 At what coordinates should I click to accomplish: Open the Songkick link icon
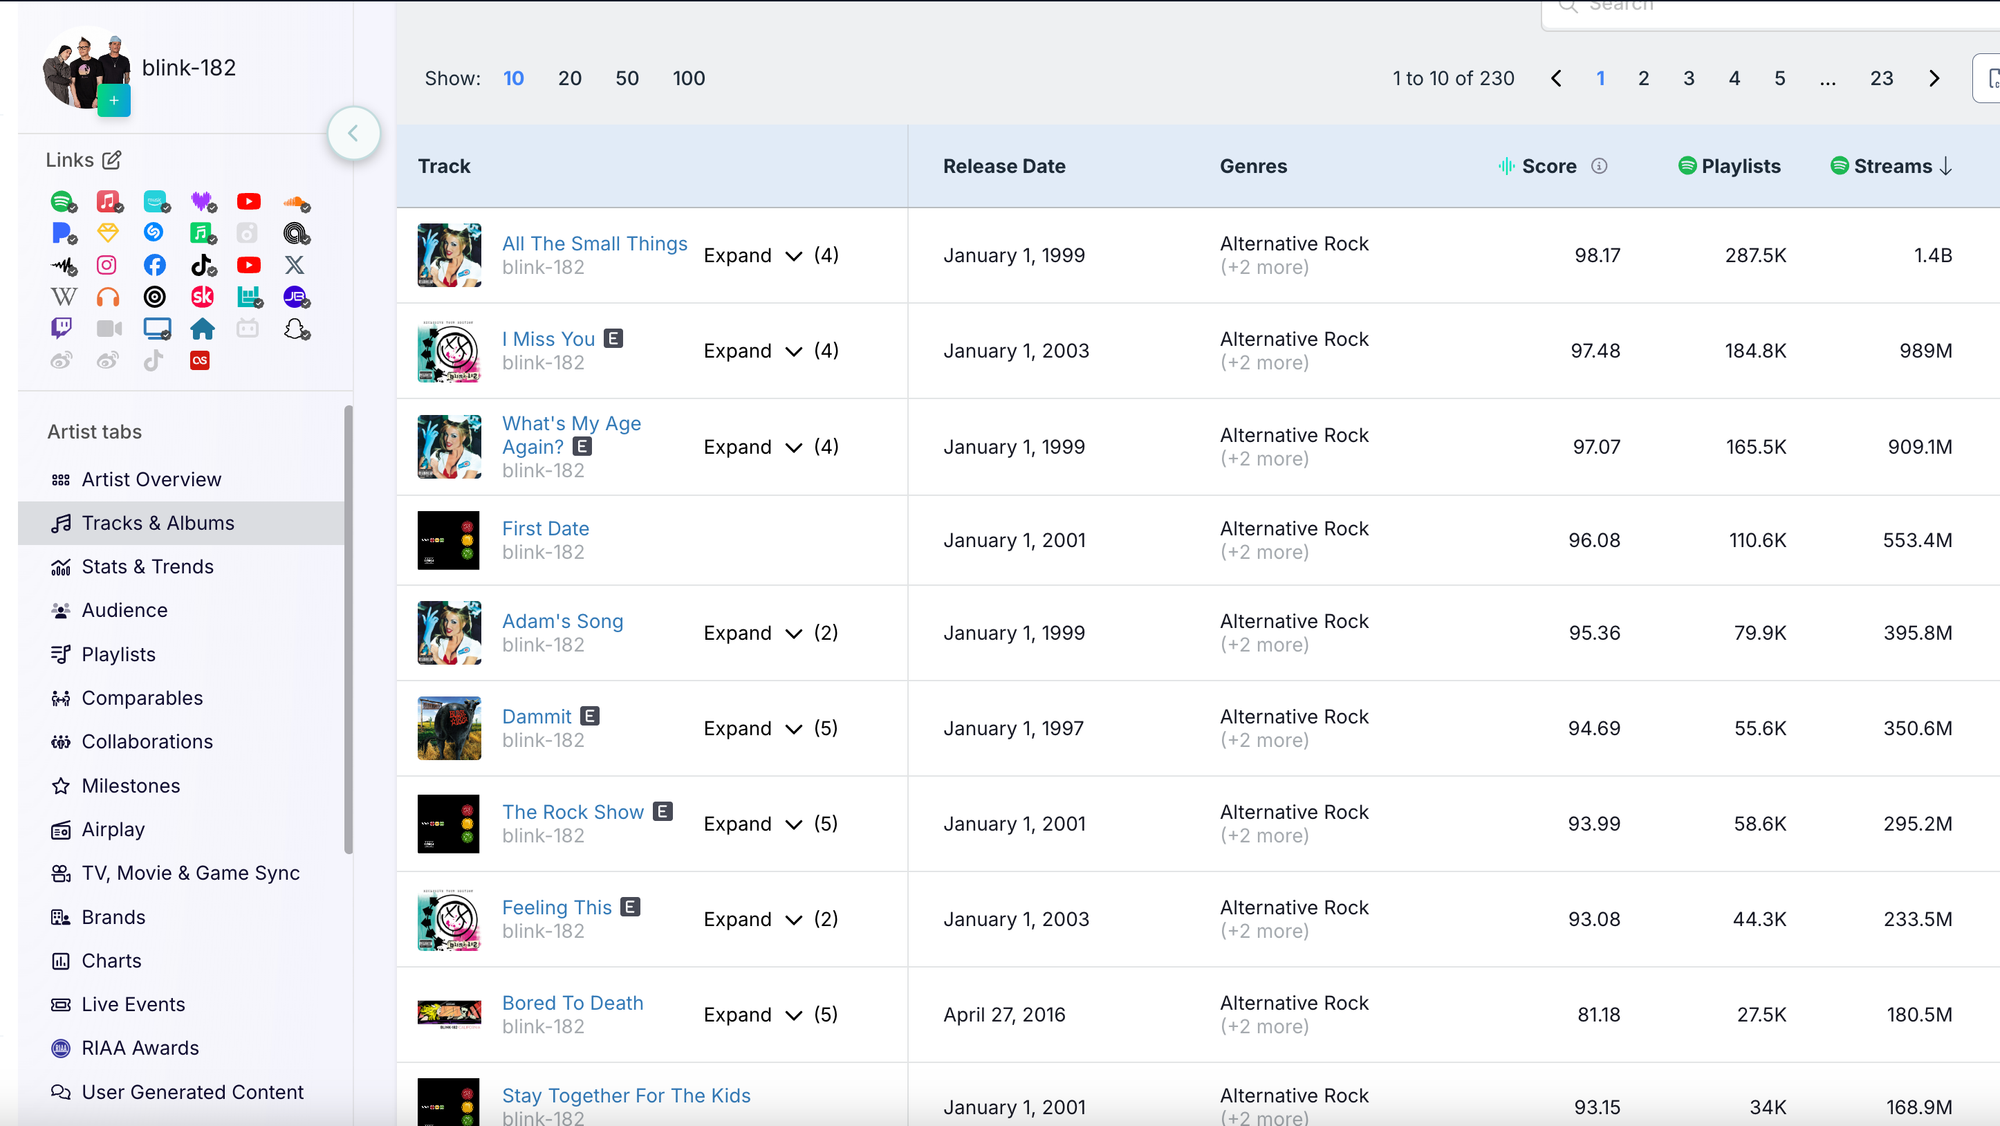pyautogui.click(x=202, y=297)
